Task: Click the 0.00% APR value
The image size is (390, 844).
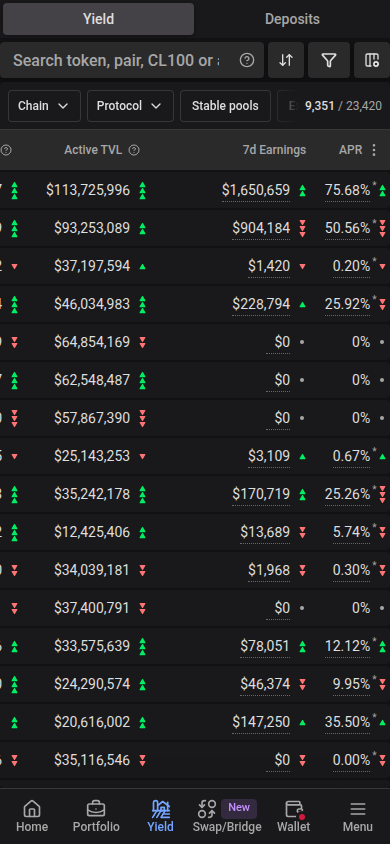Action: point(351,761)
